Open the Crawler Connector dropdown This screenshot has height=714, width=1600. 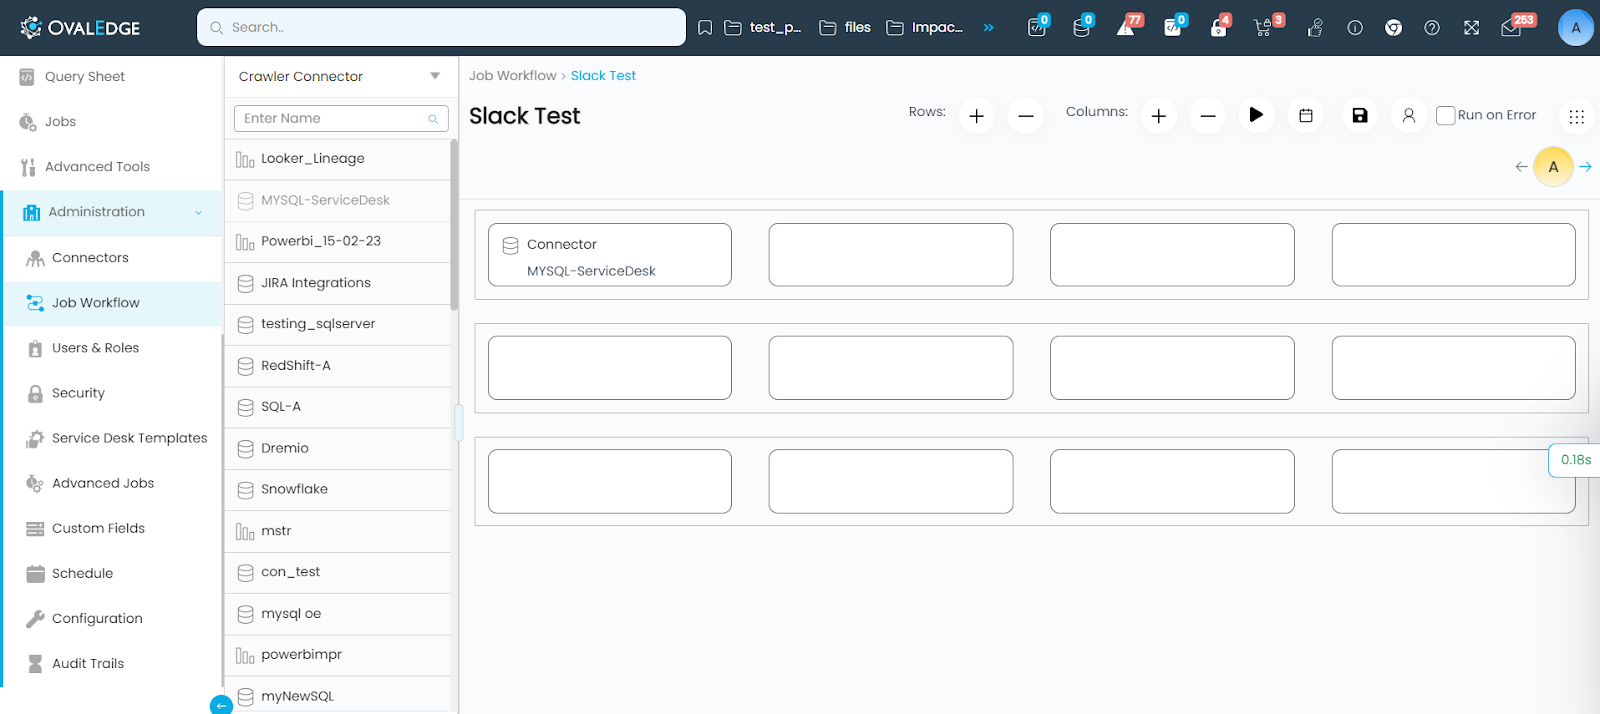click(338, 76)
